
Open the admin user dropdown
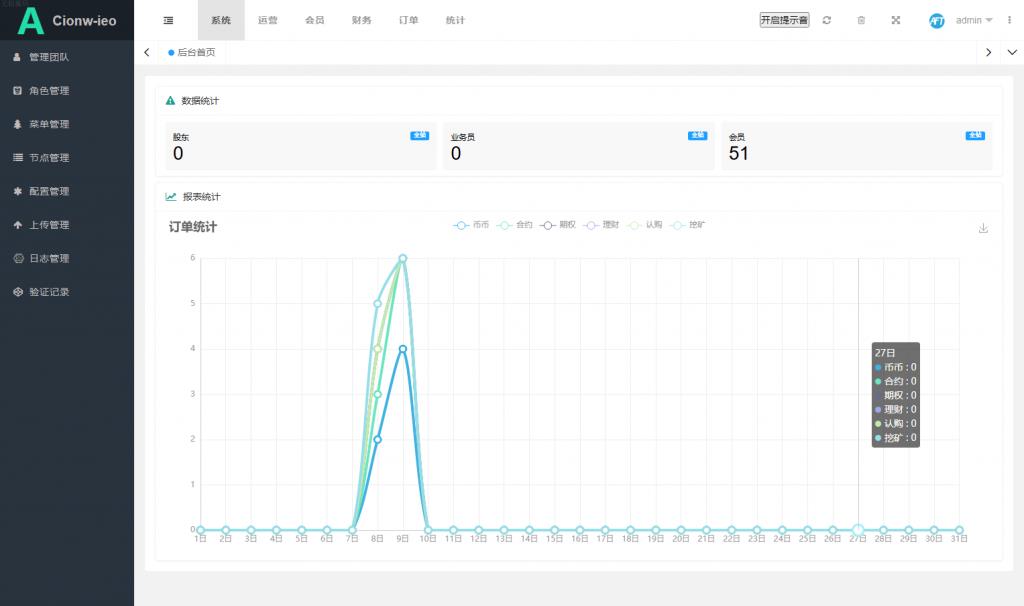974,20
